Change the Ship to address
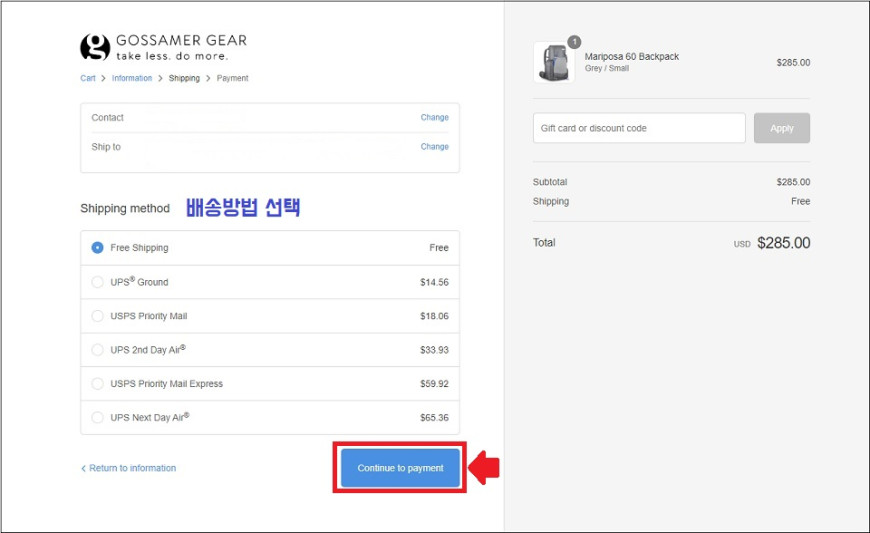 (x=434, y=146)
